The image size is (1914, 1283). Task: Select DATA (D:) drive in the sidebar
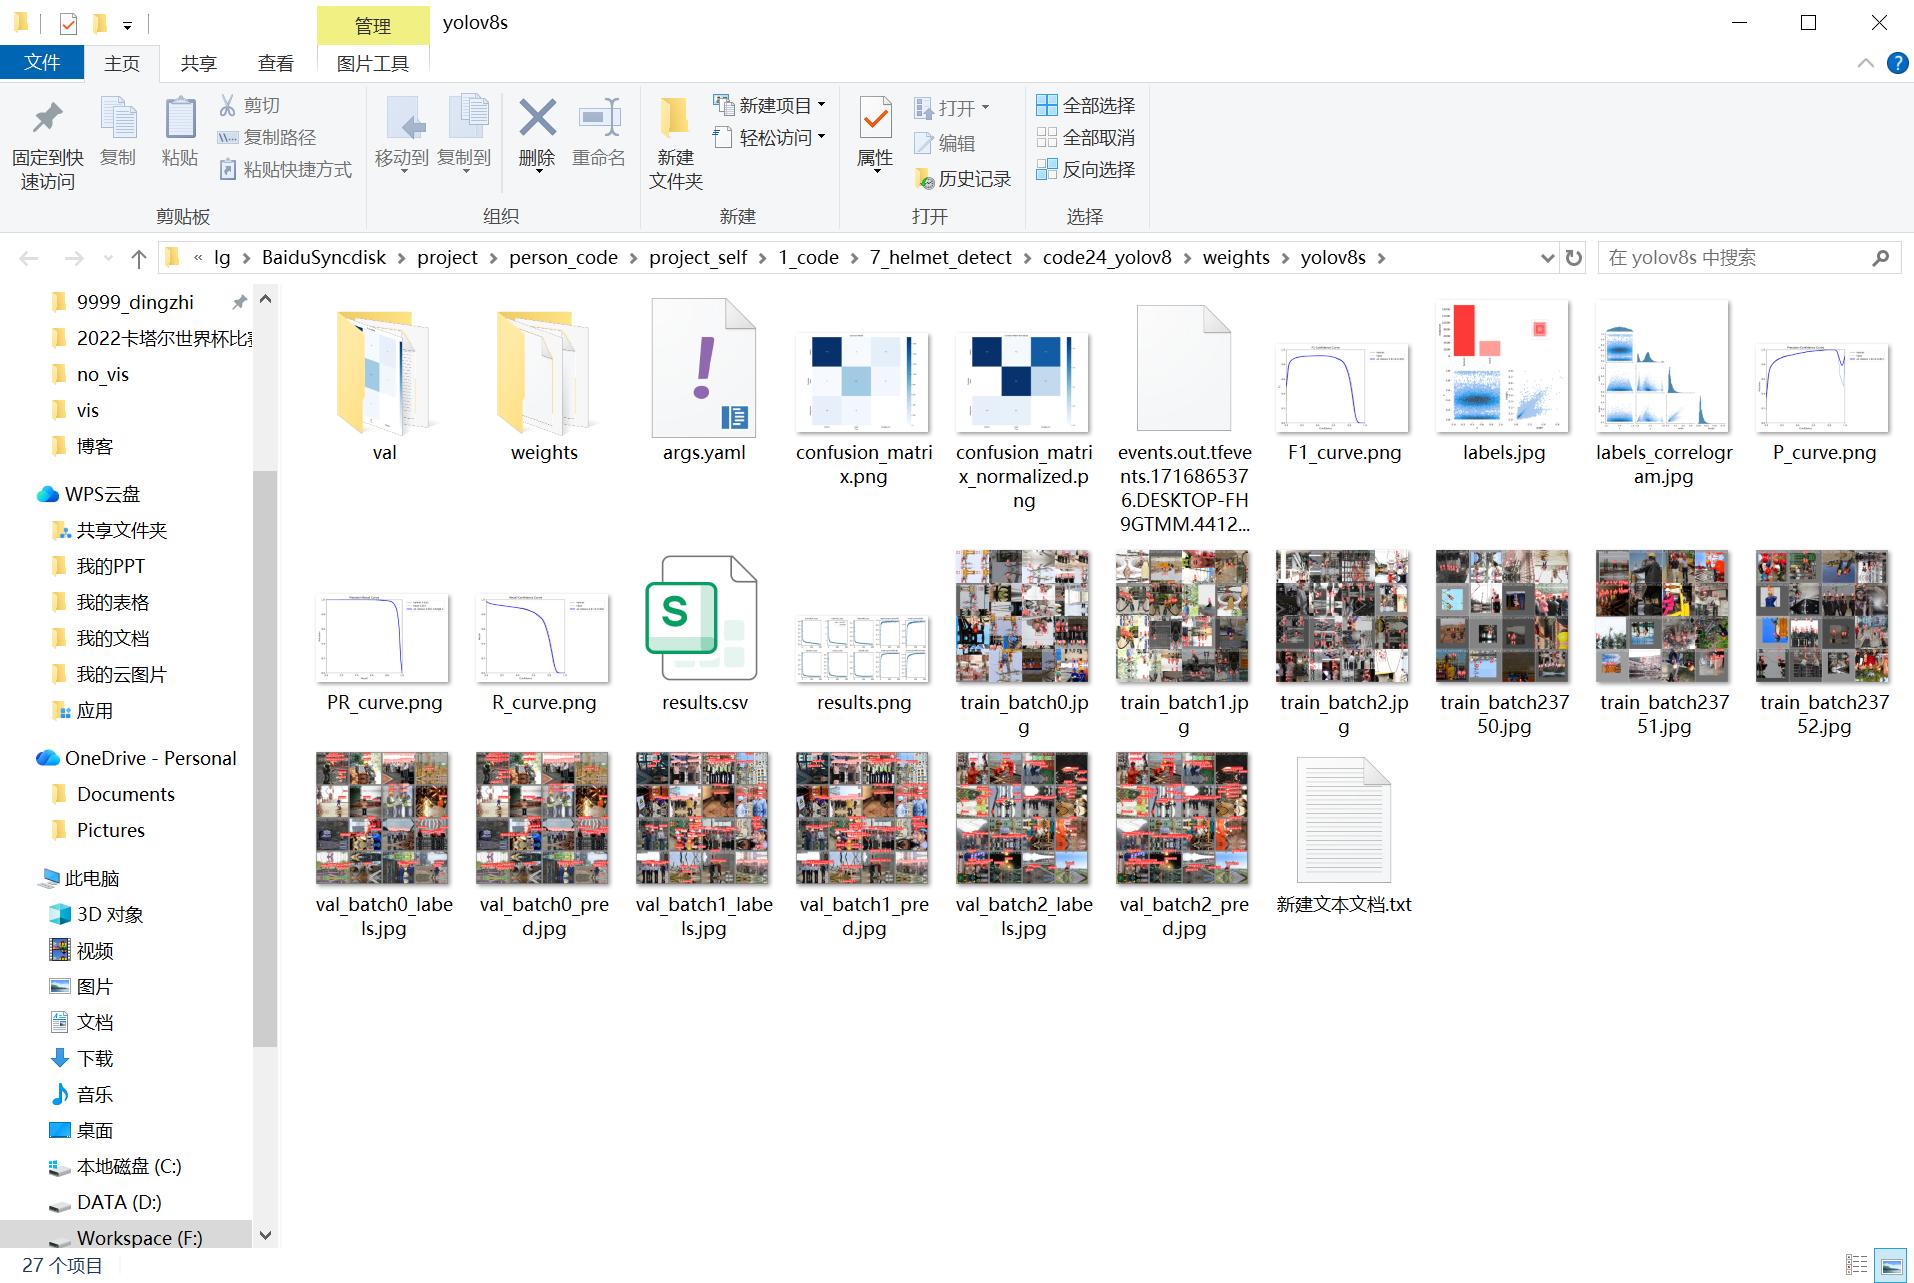[118, 1202]
